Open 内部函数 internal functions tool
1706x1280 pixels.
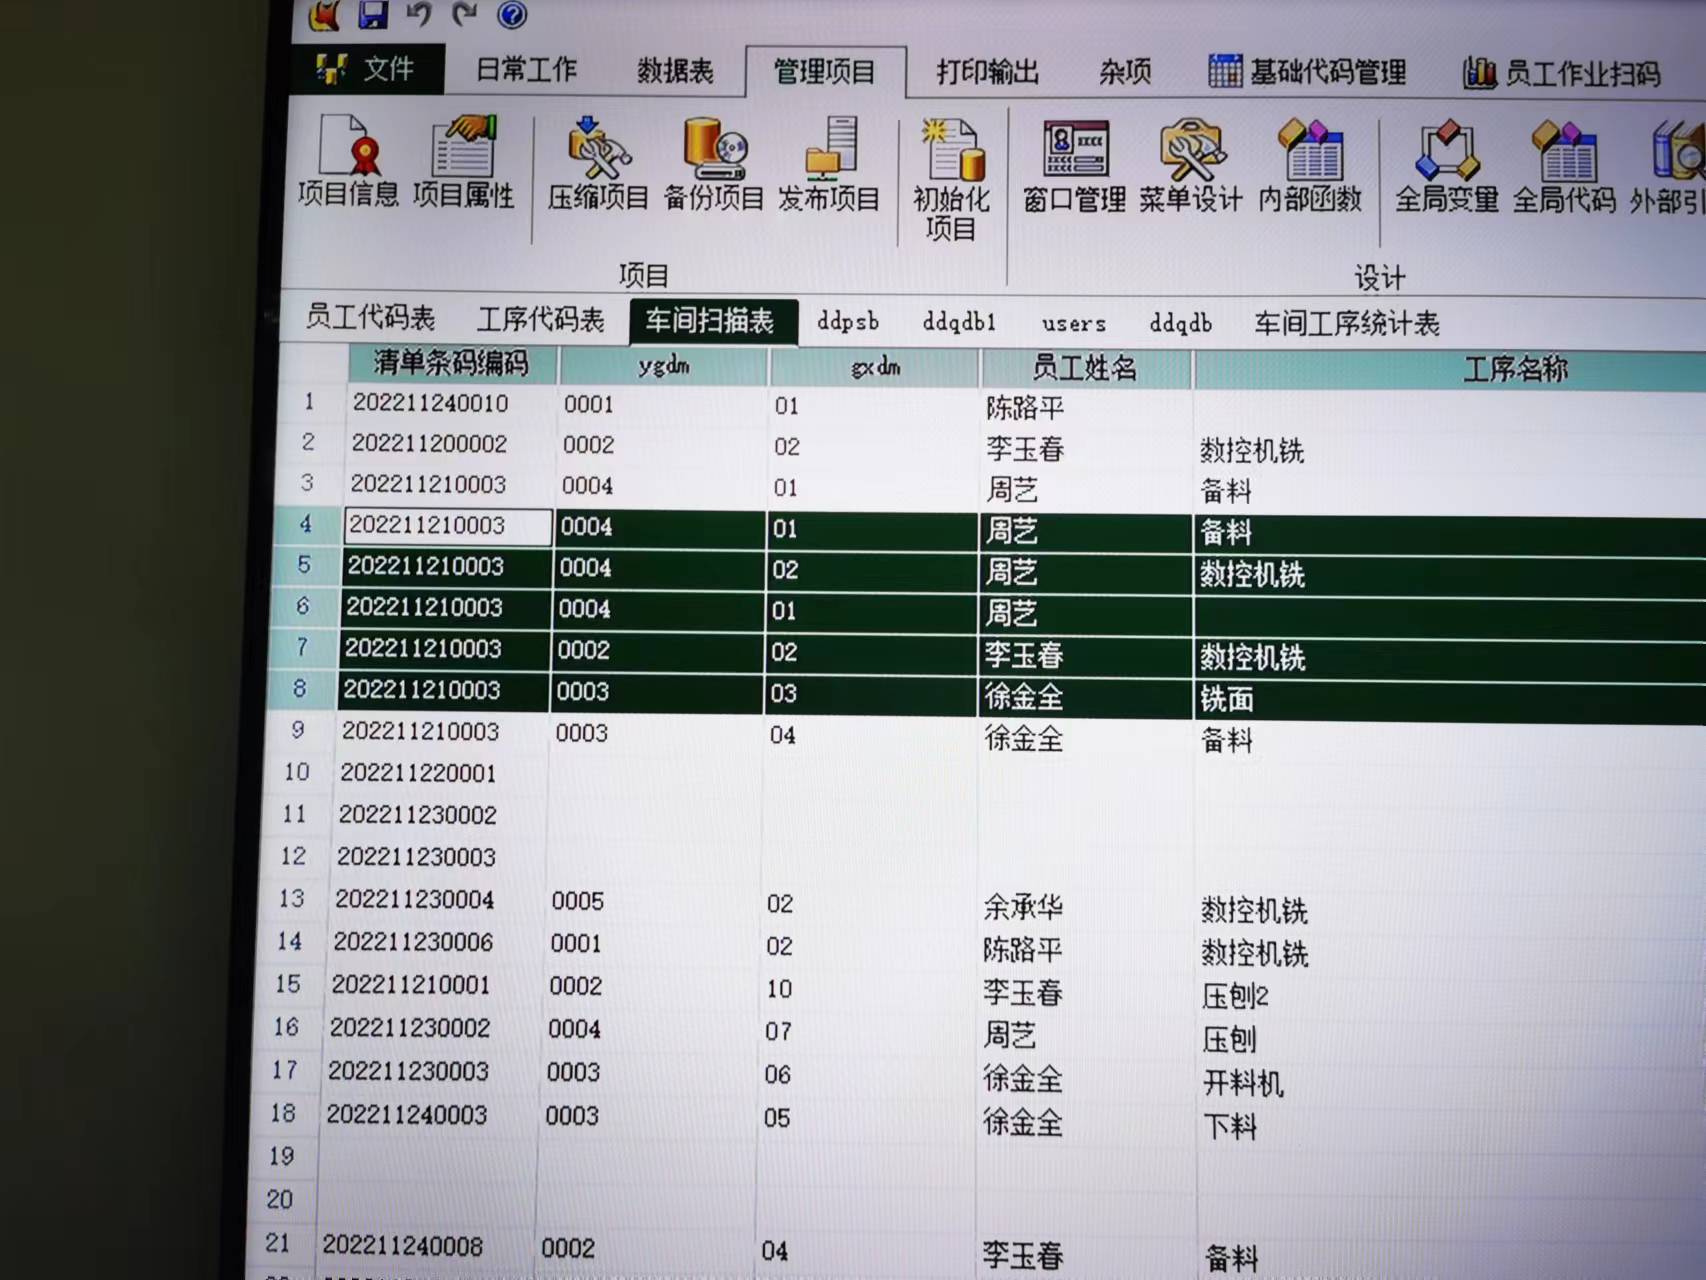[x=1310, y=168]
